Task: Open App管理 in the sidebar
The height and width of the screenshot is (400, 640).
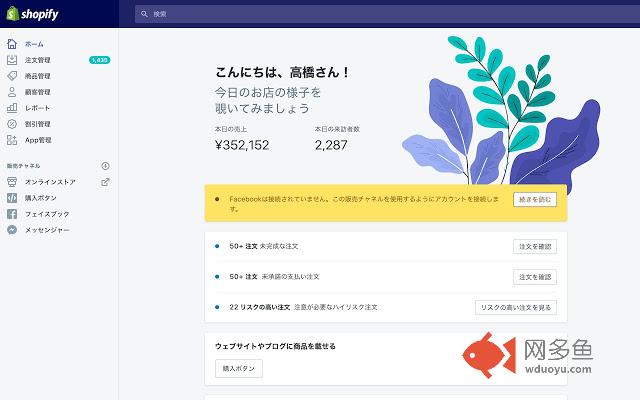Action: (38, 140)
